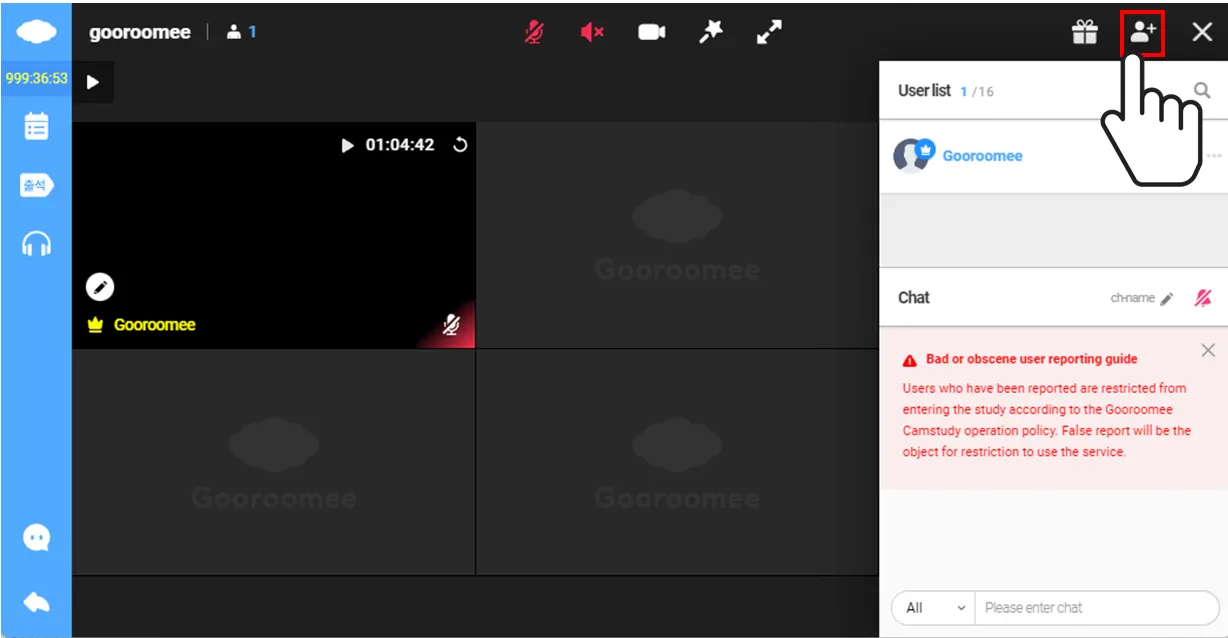This screenshot has width=1228, height=638.
Task: Click the Chat header label
Action: pyautogui.click(x=913, y=298)
